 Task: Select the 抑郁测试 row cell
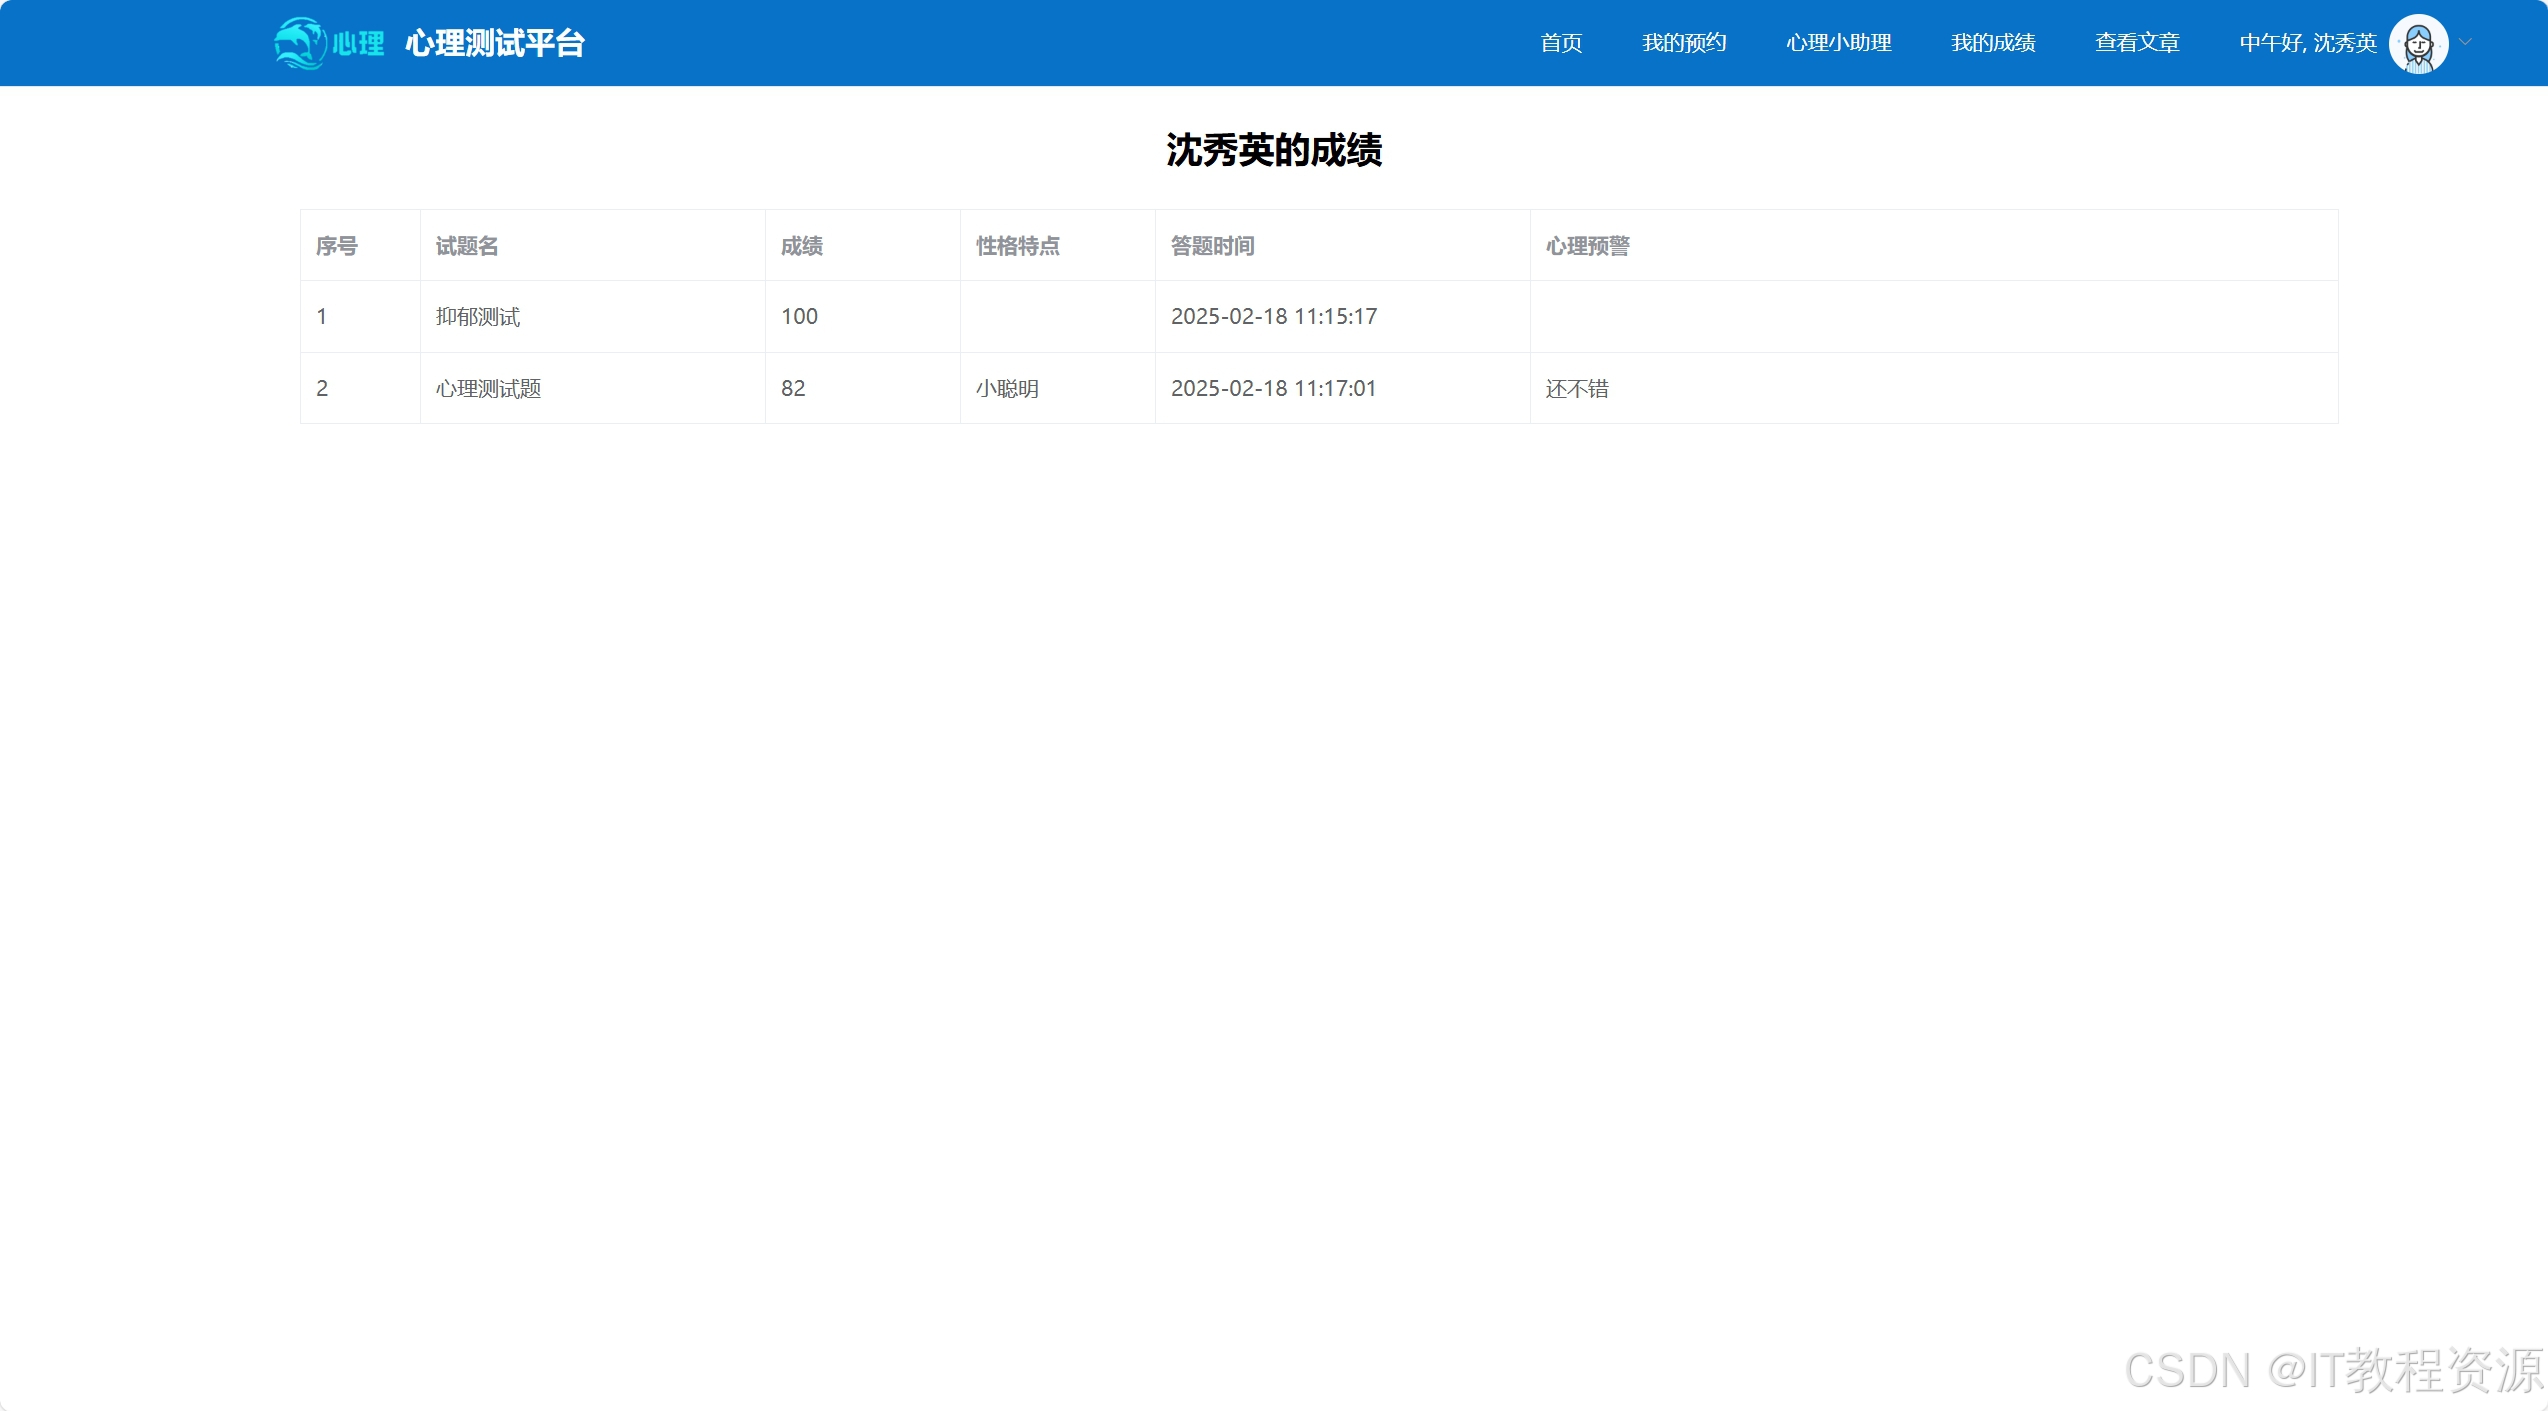point(478,317)
